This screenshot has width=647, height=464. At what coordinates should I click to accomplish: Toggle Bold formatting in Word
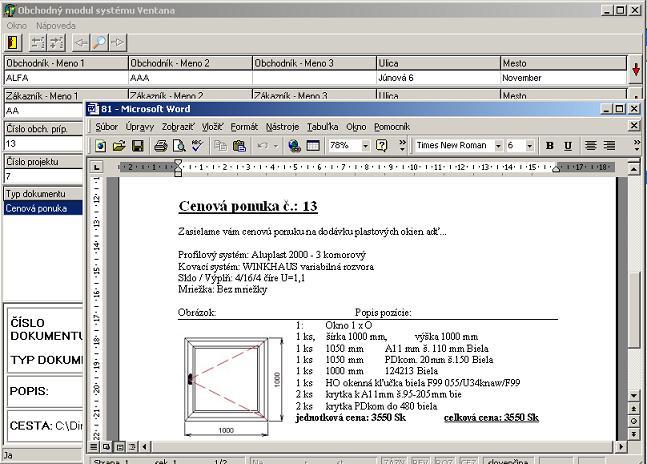[550, 145]
